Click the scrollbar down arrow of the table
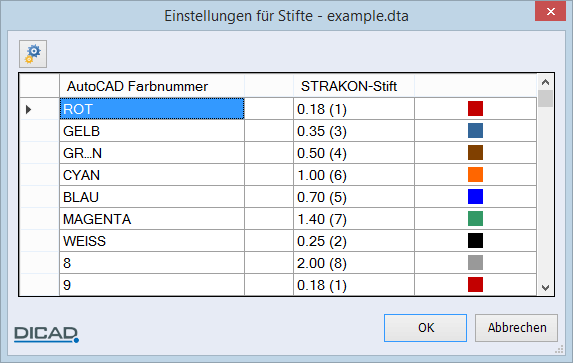573x363 pixels. coord(546,288)
